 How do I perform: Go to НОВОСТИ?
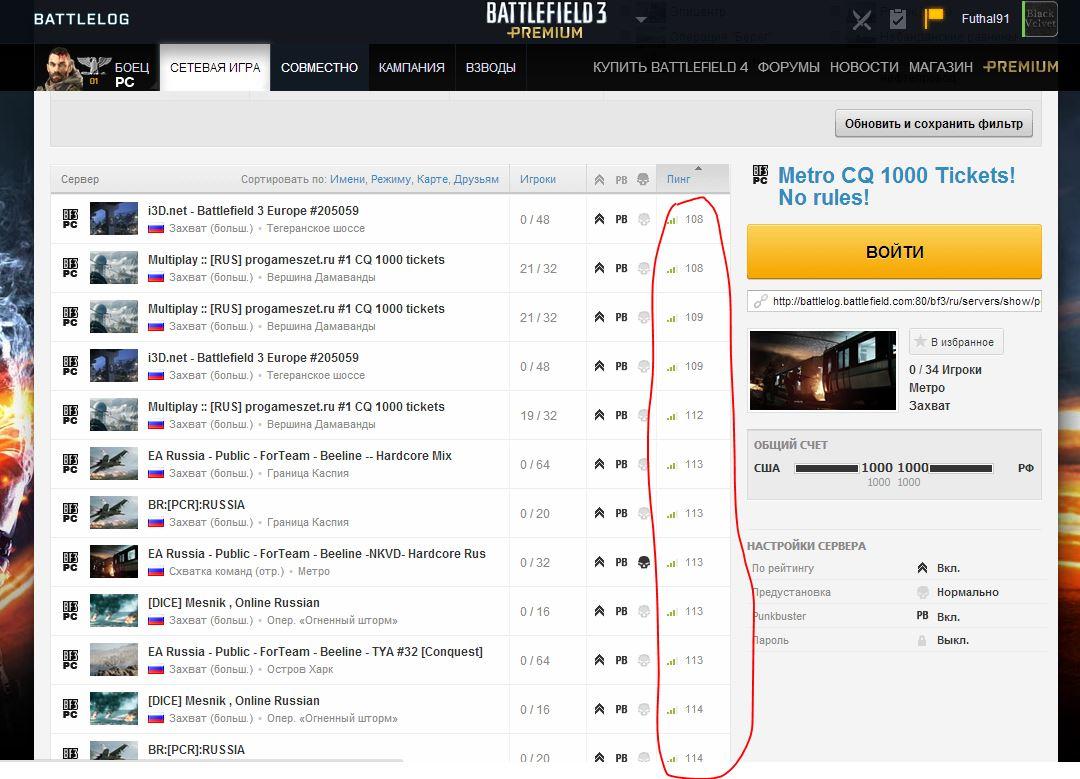coord(864,67)
